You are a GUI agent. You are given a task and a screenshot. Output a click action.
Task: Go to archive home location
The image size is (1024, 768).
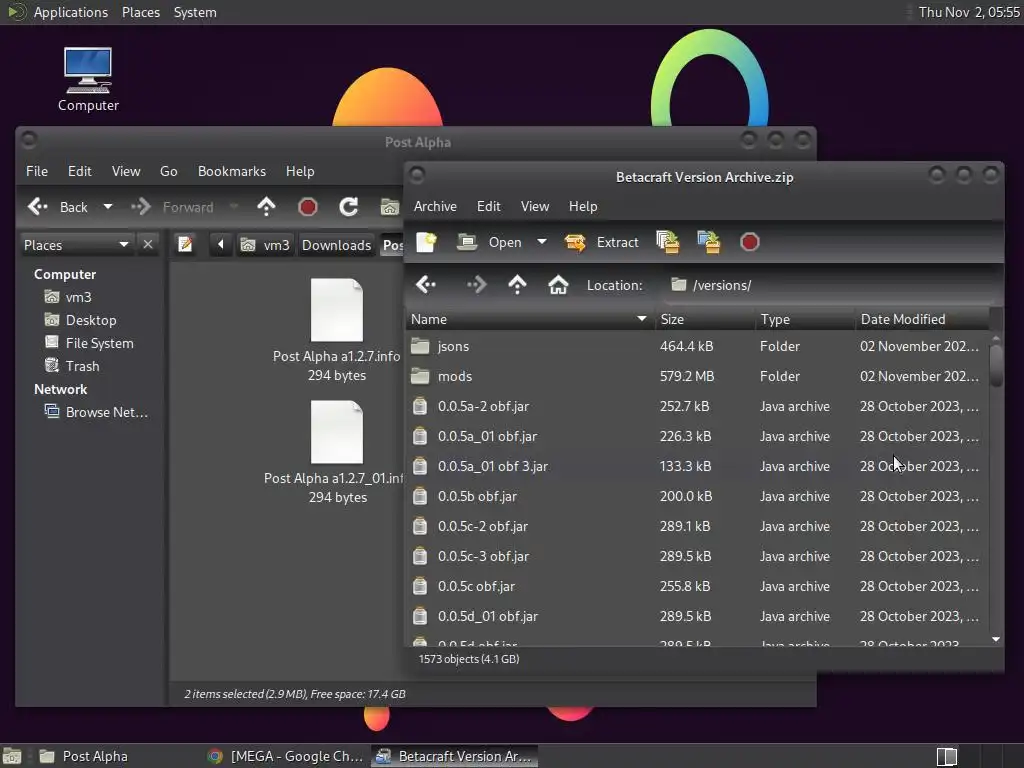(x=558, y=285)
